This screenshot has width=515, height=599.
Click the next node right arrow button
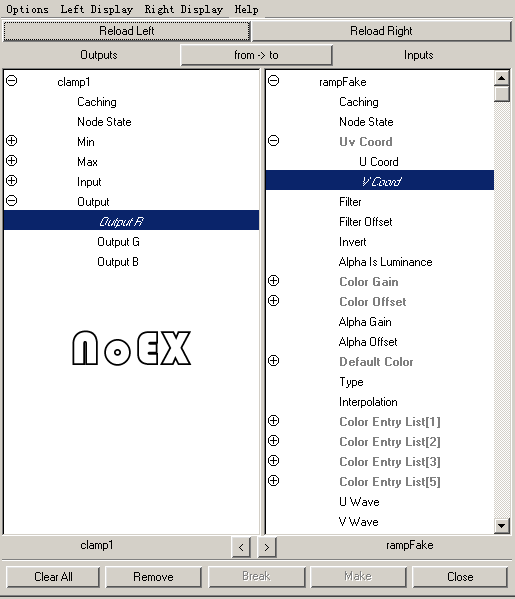[267, 547]
